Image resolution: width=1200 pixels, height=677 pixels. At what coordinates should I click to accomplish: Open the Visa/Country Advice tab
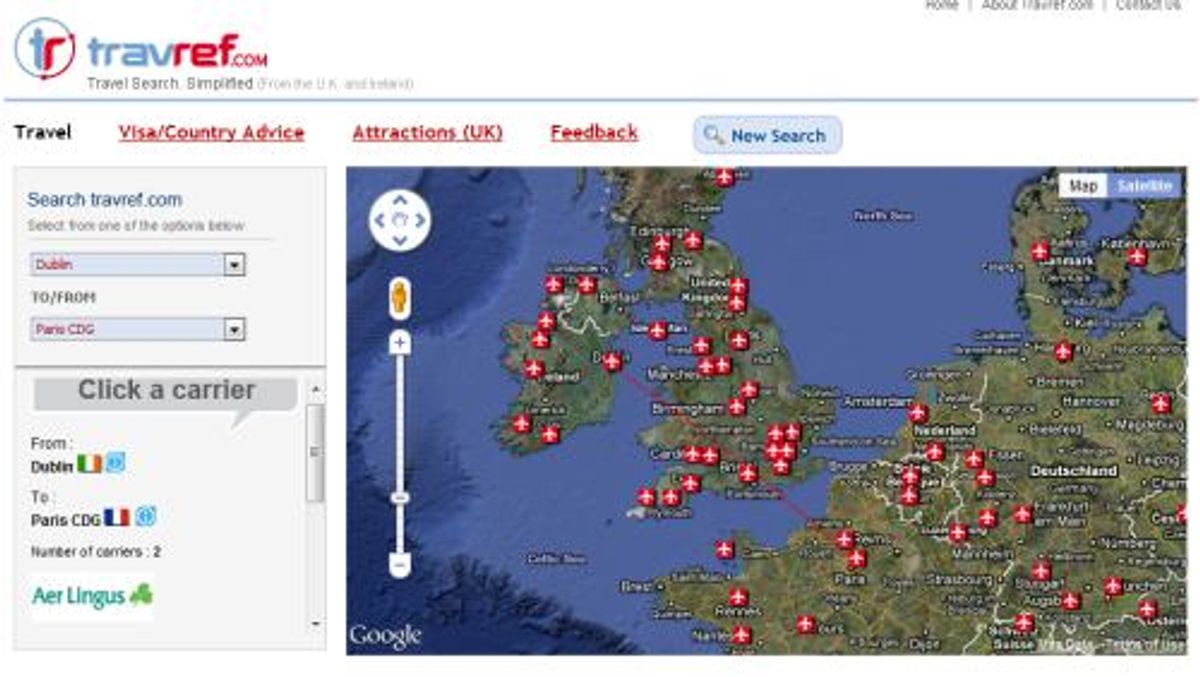(209, 131)
